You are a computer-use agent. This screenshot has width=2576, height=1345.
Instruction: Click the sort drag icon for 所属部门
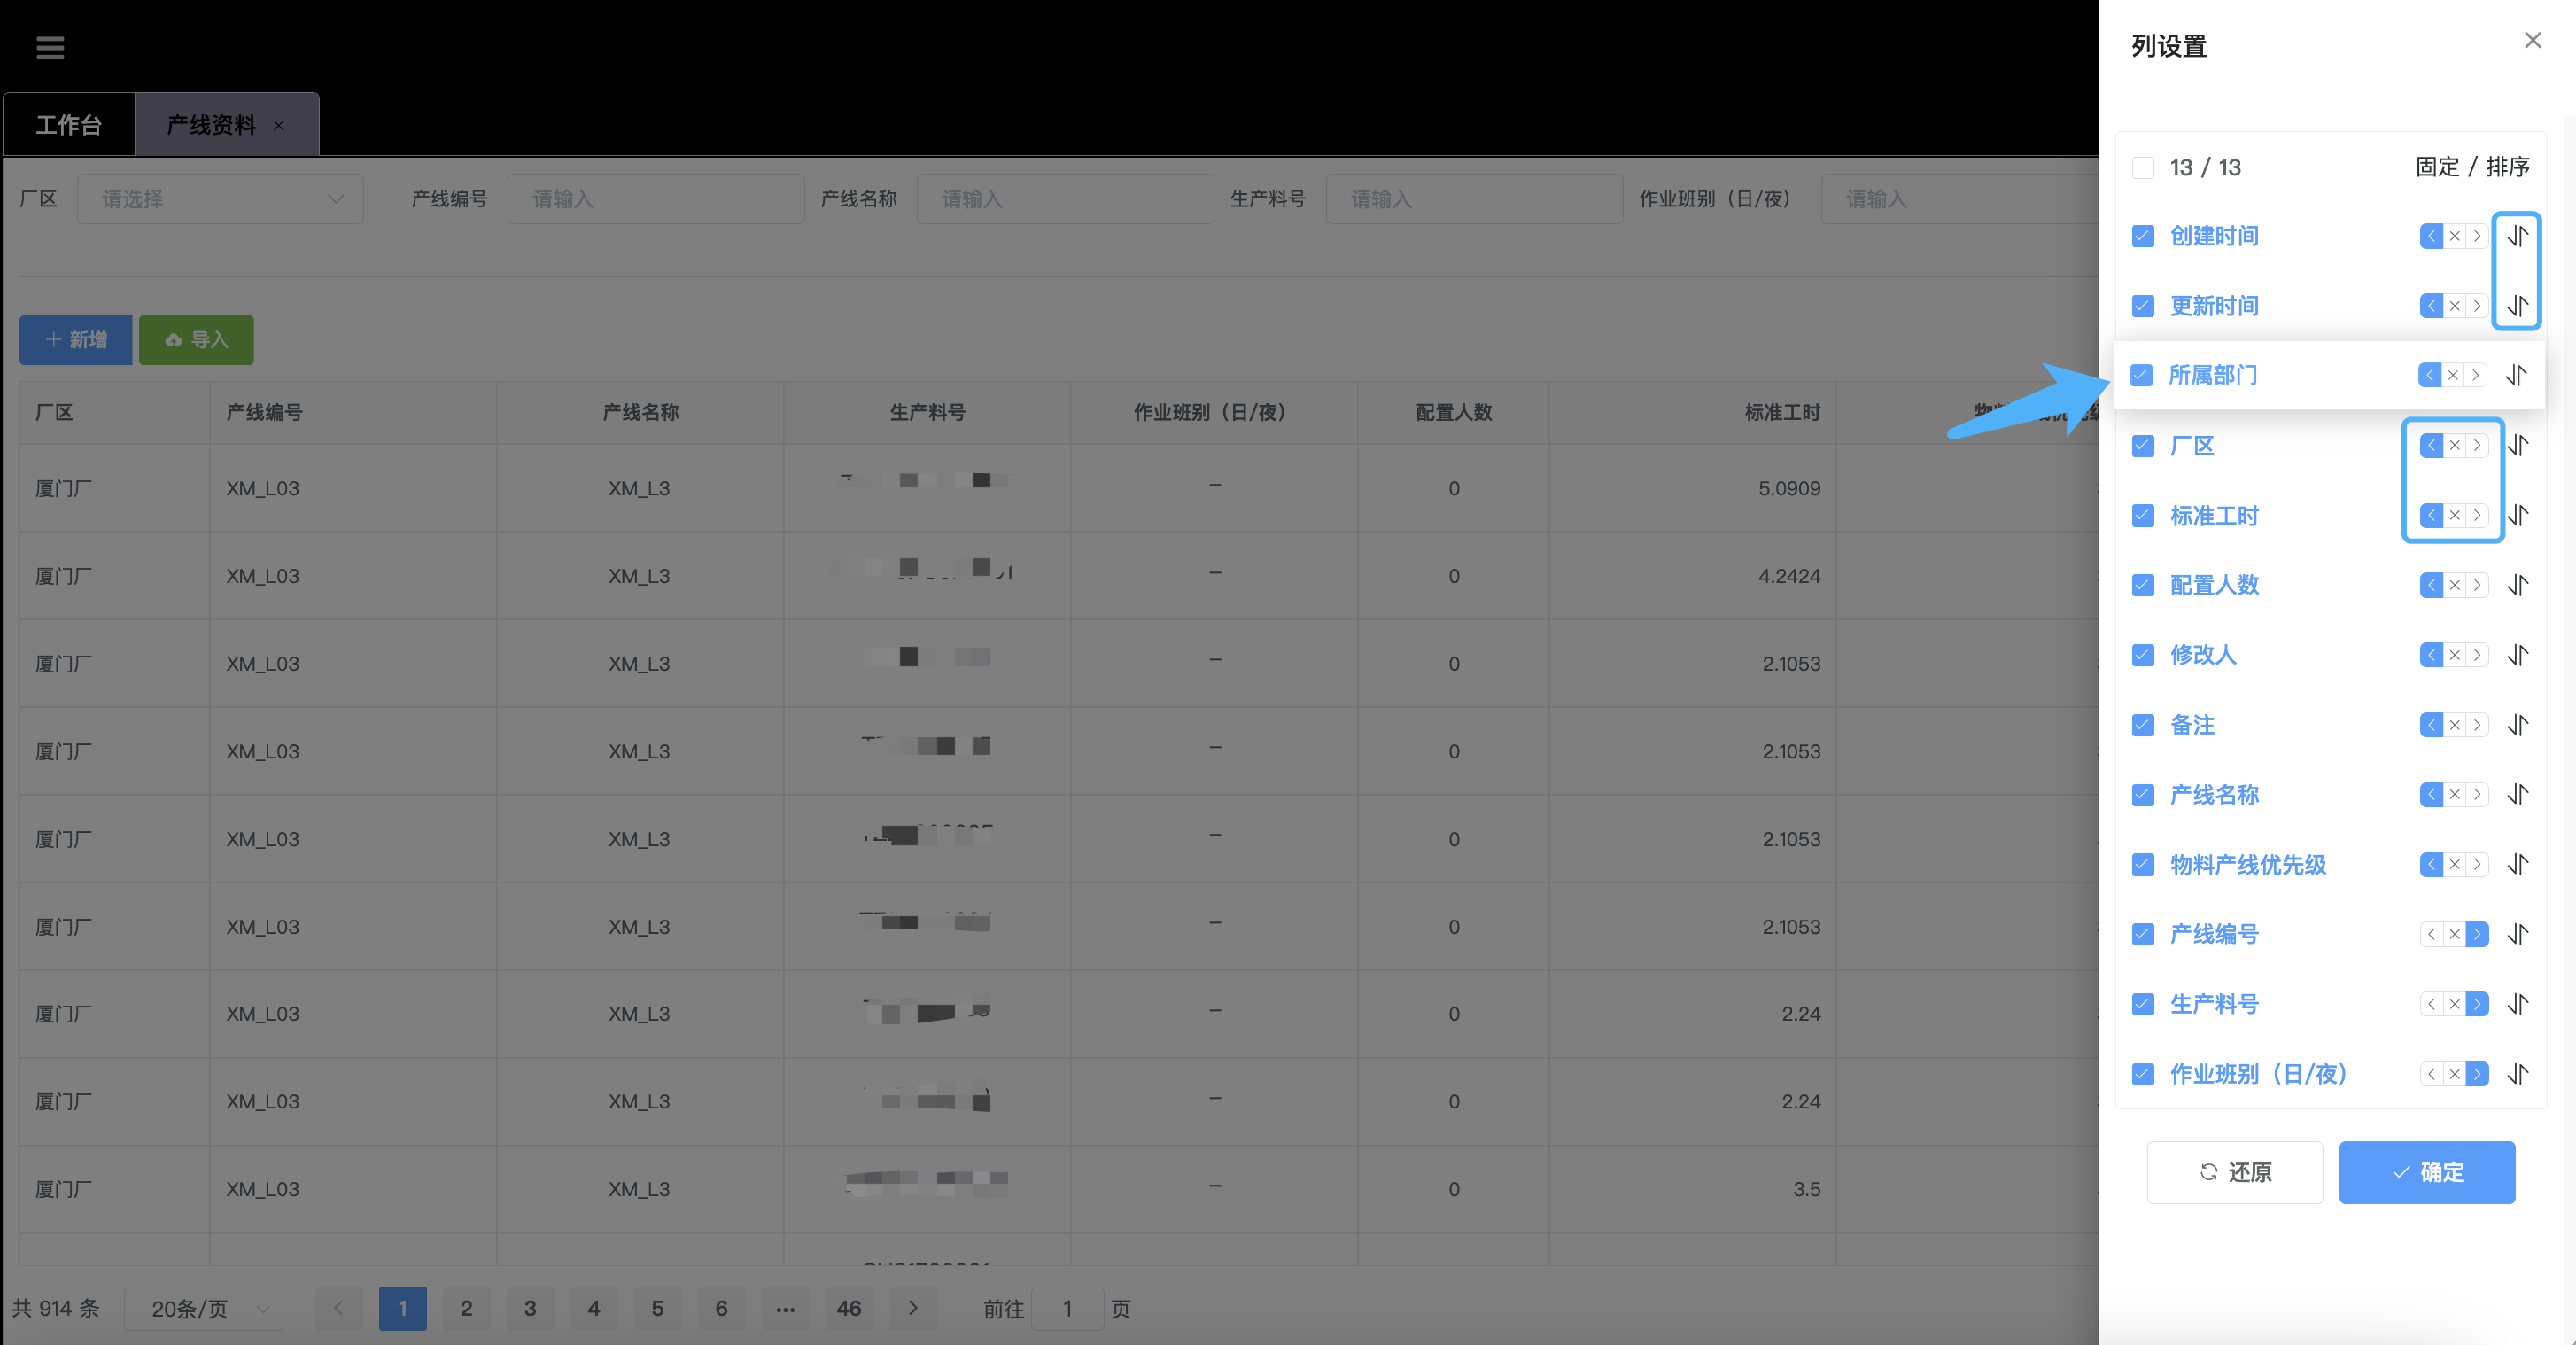pyautogui.click(x=2515, y=375)
